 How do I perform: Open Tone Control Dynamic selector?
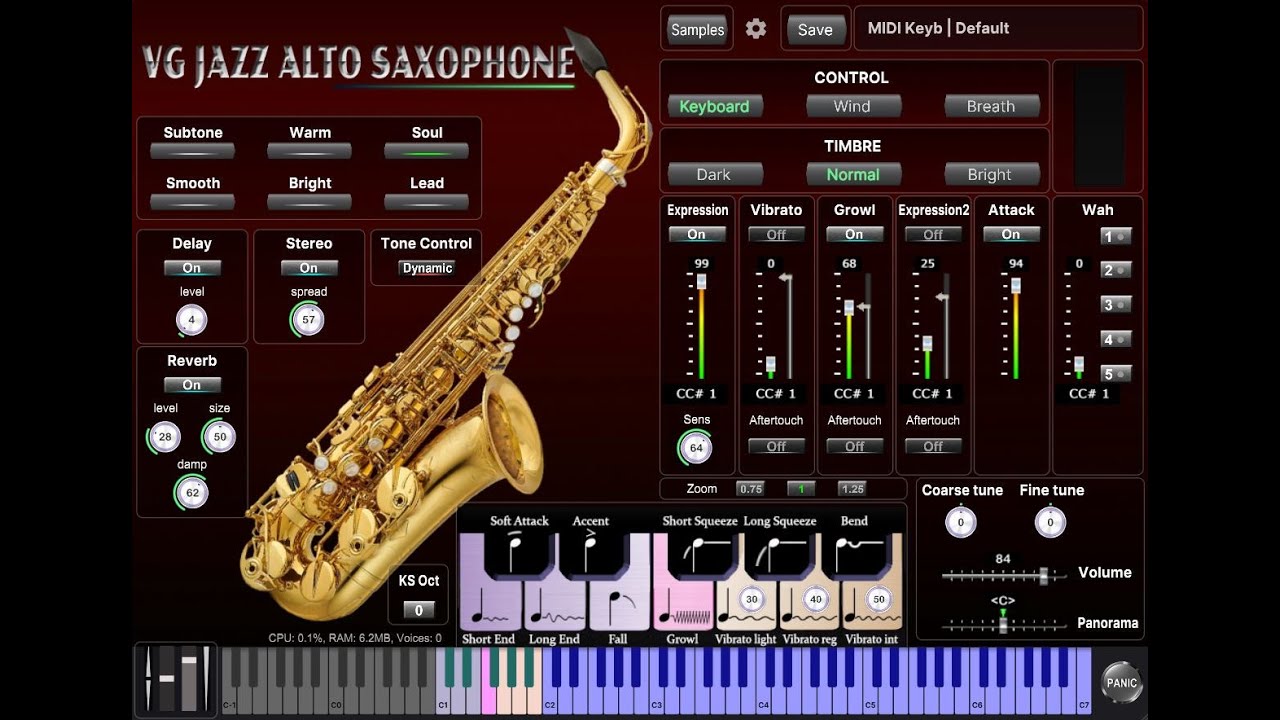427,268
